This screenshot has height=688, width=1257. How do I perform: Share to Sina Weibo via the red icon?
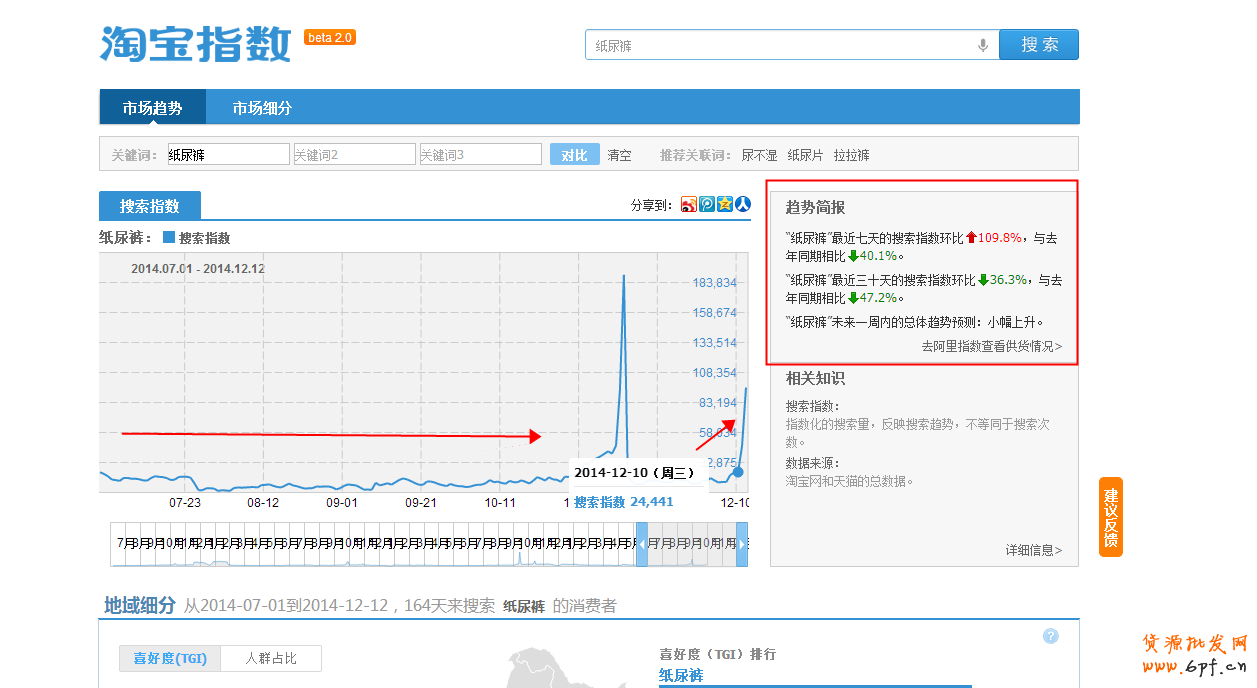click(x=689, y=205)
